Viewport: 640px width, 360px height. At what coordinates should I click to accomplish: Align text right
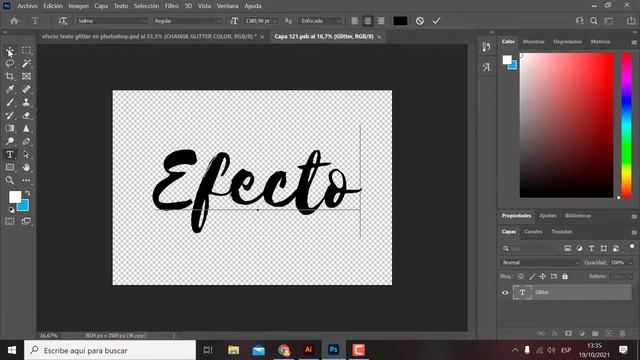tap(380, 21)
